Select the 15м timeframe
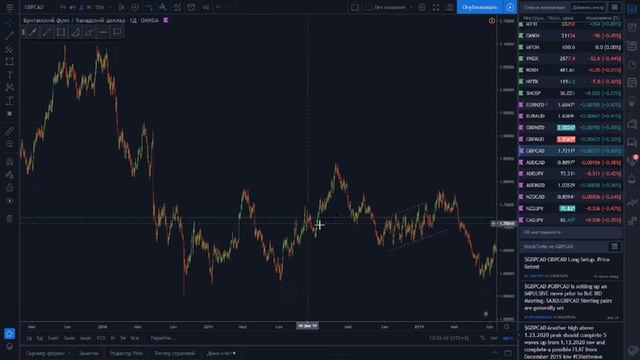640x360 pixels. click(100, 7)
